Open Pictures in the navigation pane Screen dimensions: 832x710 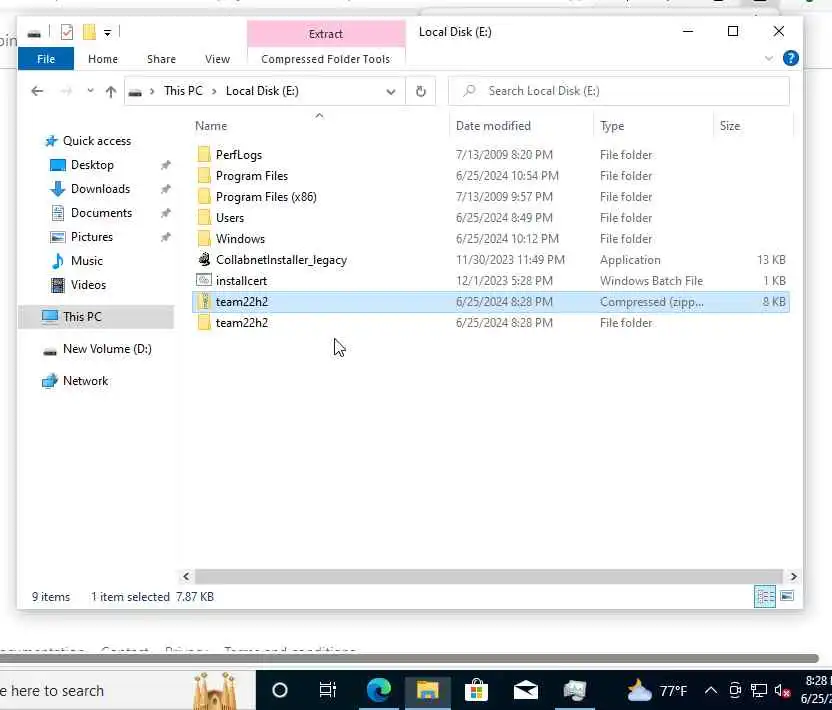click(x=92, y=236)
